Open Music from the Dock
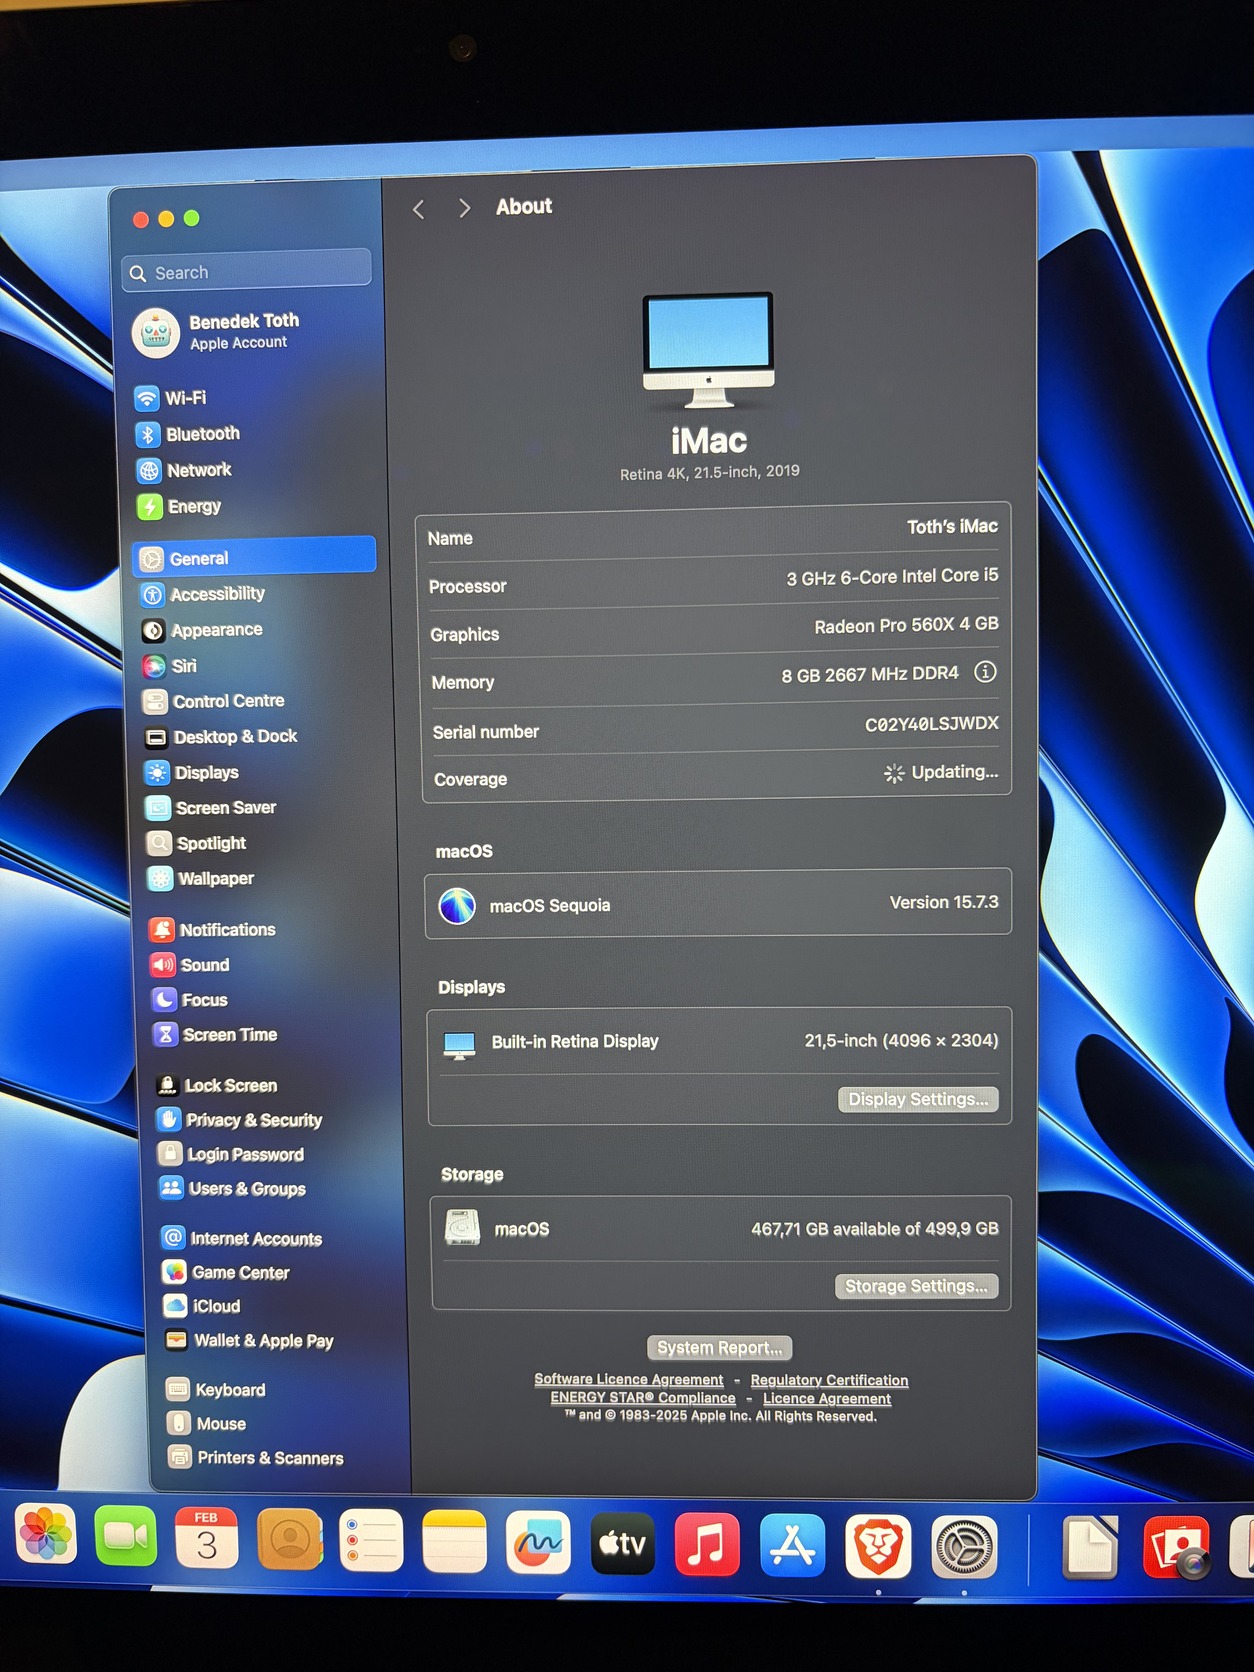Image resolution: width=1254 pixels, height=1672 pixels. pyautogui.click(x=707, y=1545)
